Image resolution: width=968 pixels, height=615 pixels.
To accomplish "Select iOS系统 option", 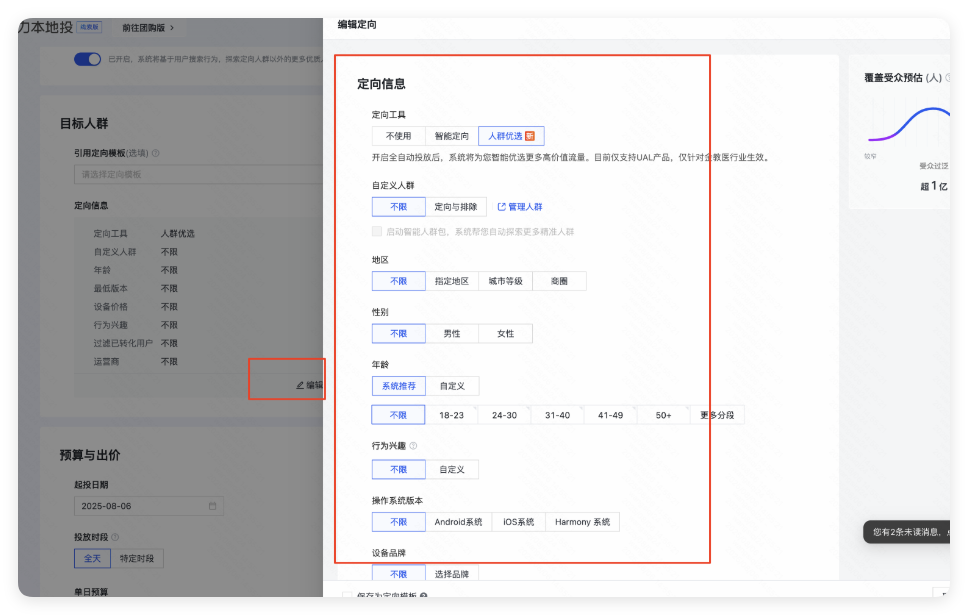I will pyautogui.click(x=519, y=522).
